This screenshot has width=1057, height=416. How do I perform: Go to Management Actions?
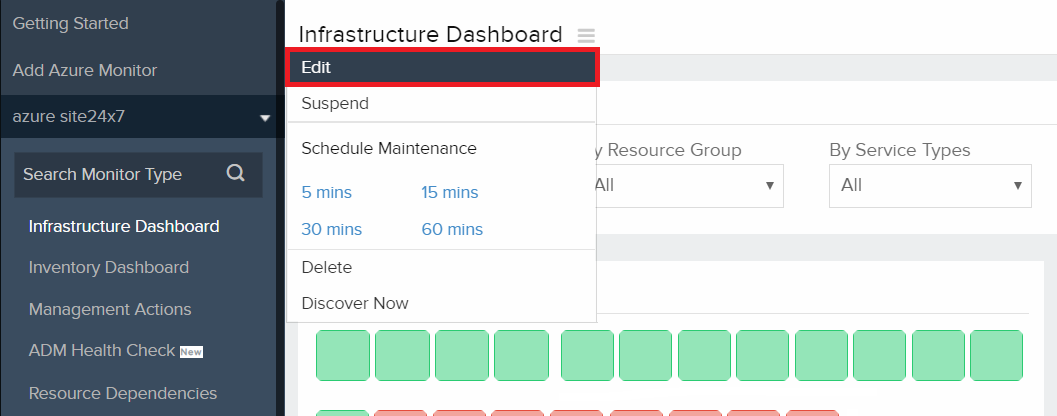coord(110,309)
